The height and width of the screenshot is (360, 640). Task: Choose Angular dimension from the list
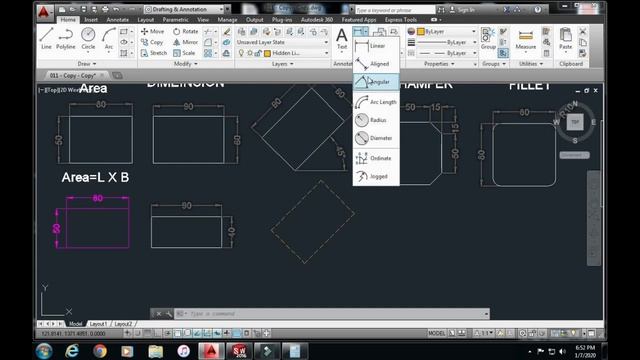pyautogui.click(x=376, y=82)
